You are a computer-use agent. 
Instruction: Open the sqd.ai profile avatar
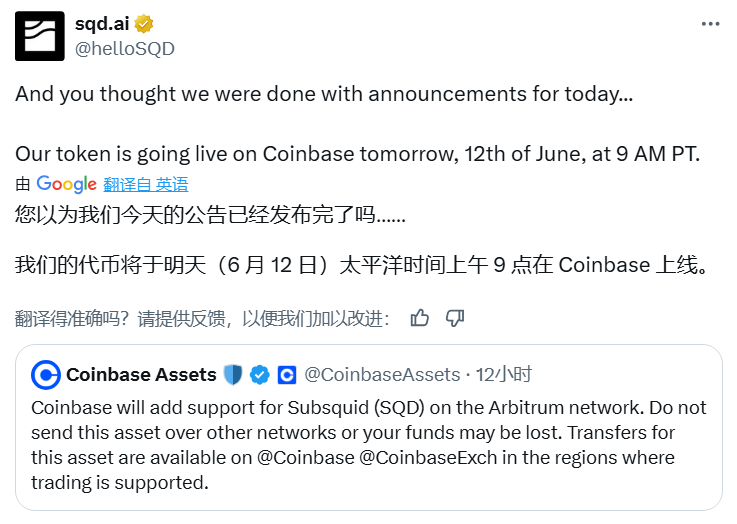pyautogui.click(x=39, y=36)
